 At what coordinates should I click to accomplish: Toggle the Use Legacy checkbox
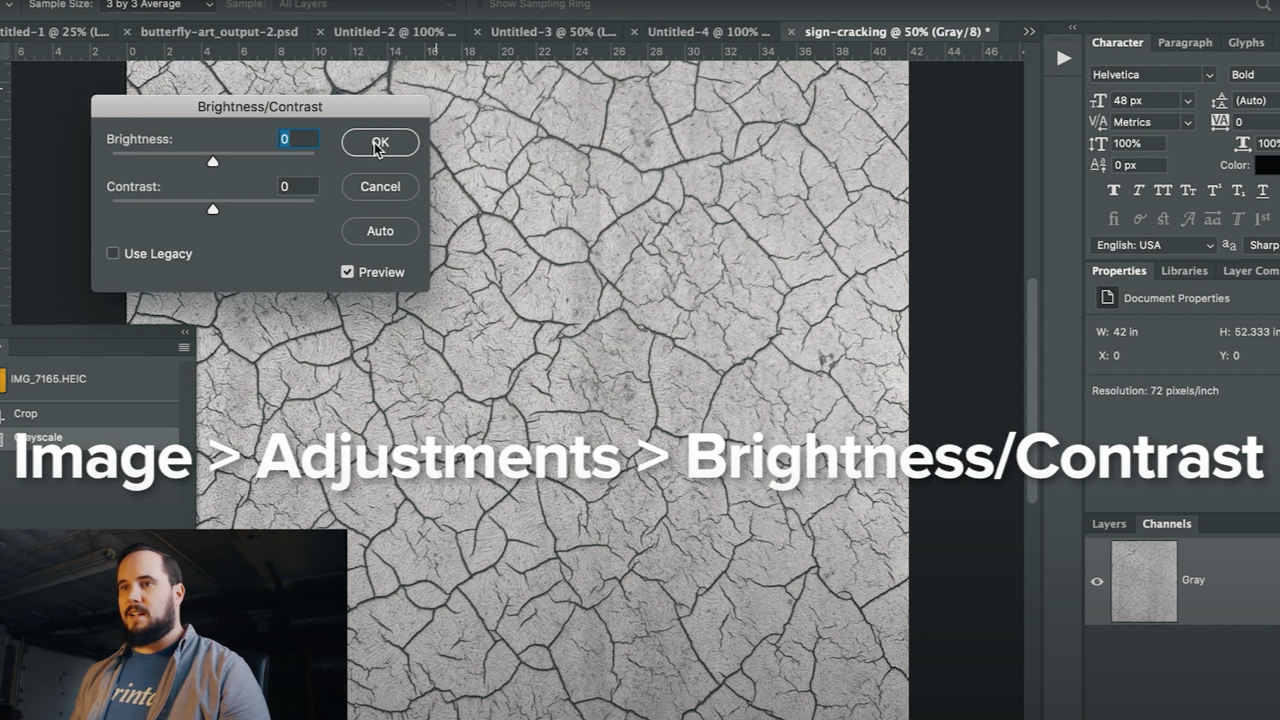(113, 254)
